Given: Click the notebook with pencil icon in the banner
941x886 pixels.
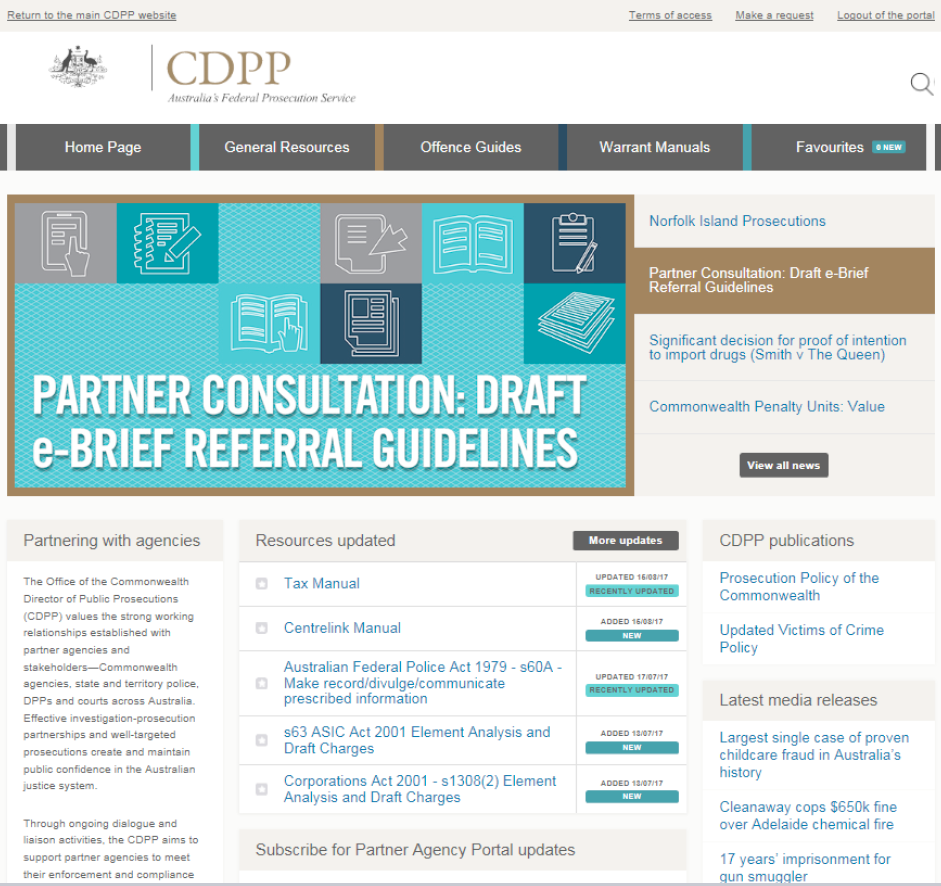Looking at the screenshot, I should coord(167,243).
